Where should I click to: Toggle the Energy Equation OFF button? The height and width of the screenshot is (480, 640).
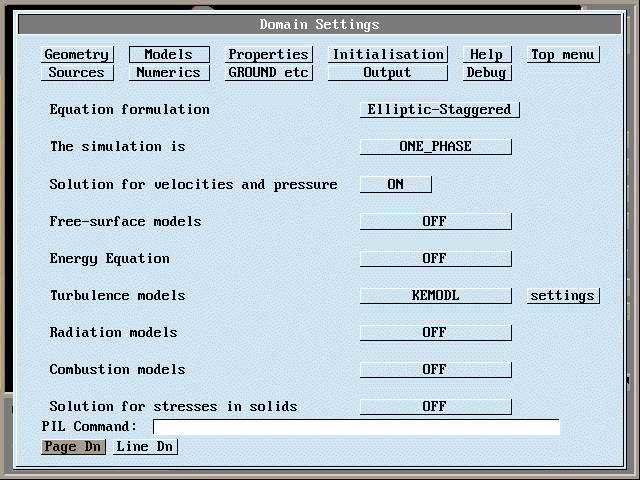tap(435, 258)
